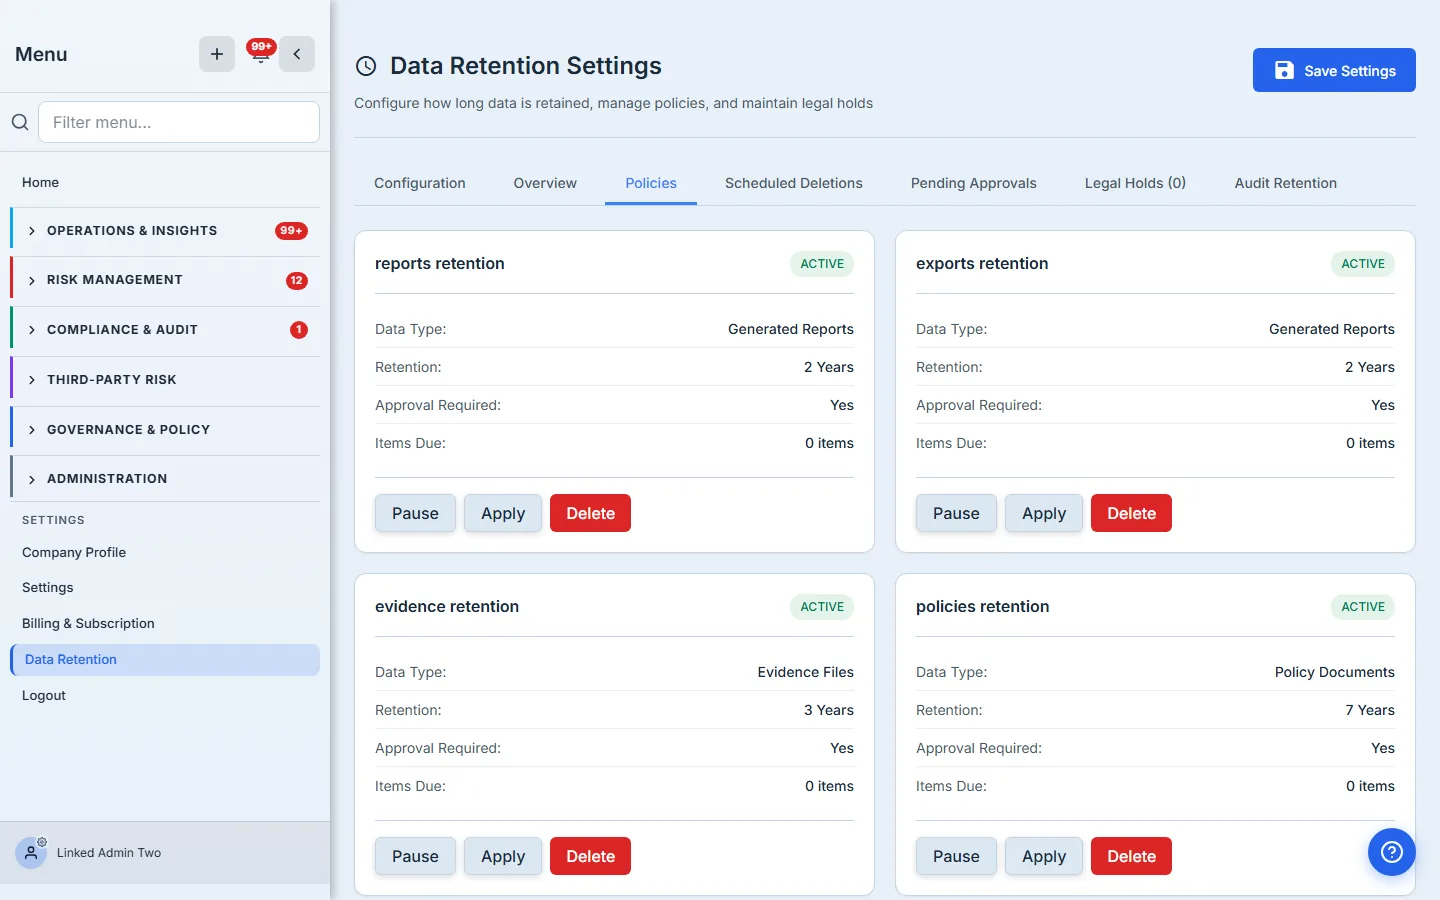Click the 12 badge on Risk Management
The width and height of the screenshot is (1440, 900).
297,281
